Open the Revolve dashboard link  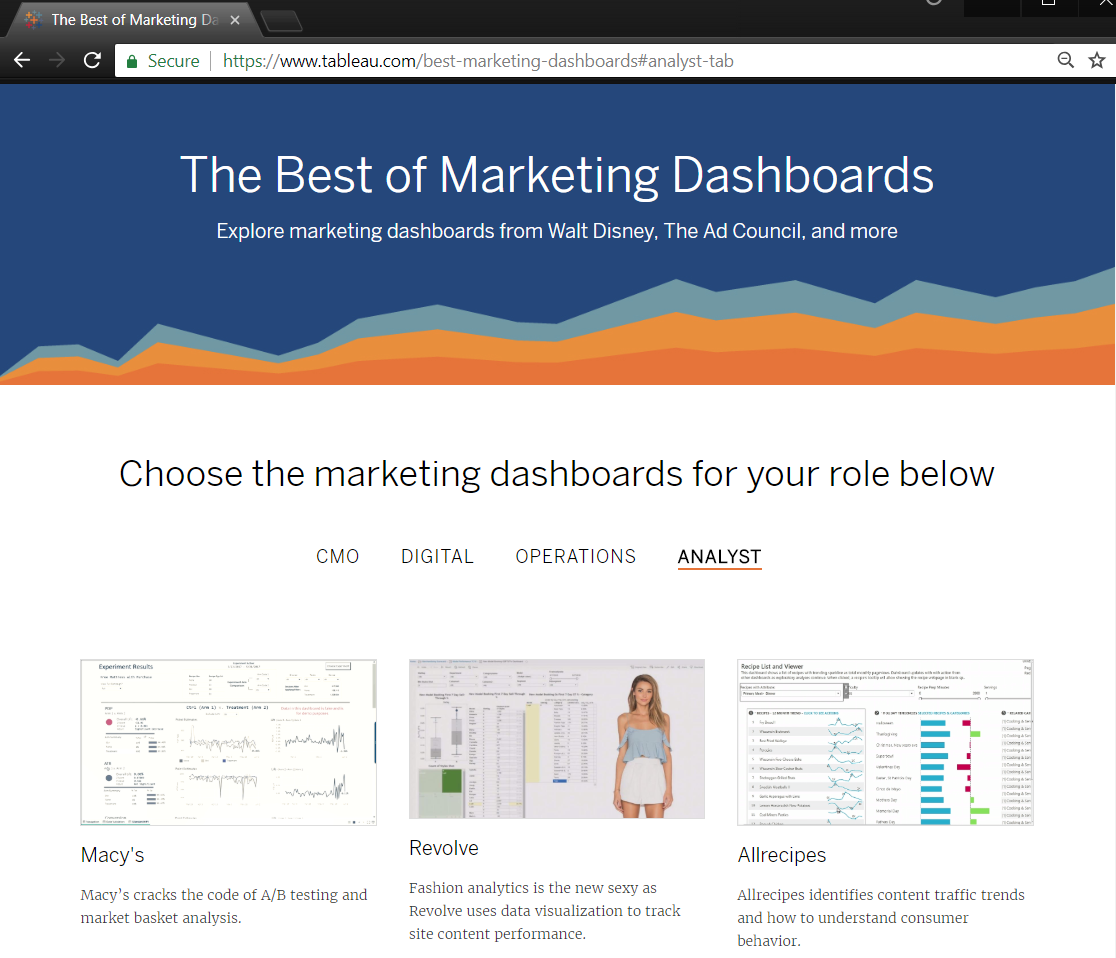pyautogui.click(x=443, y=848)
